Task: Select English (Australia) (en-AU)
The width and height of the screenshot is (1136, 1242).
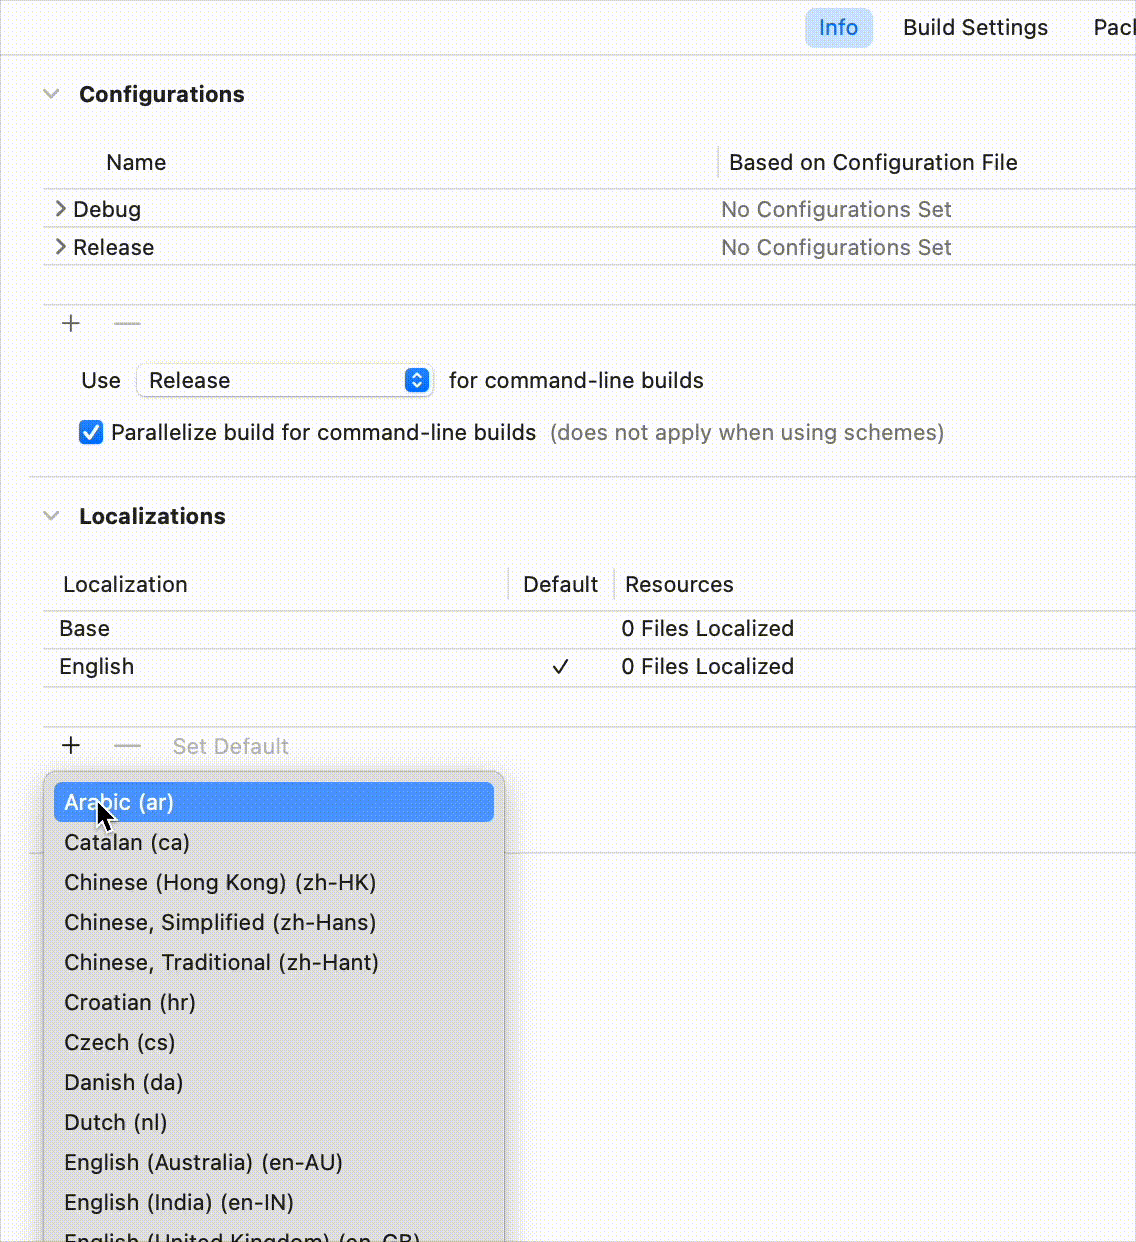Action: [x=203, y=1162]
